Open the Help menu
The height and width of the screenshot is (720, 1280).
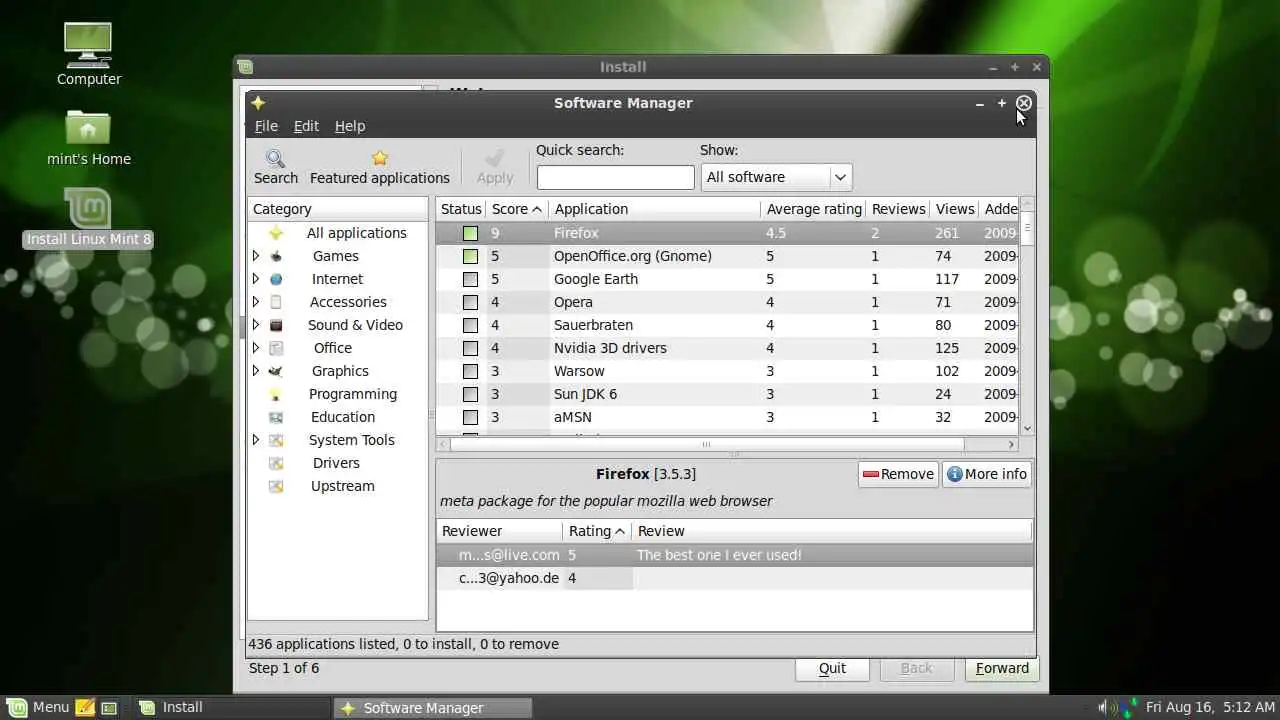350,126
